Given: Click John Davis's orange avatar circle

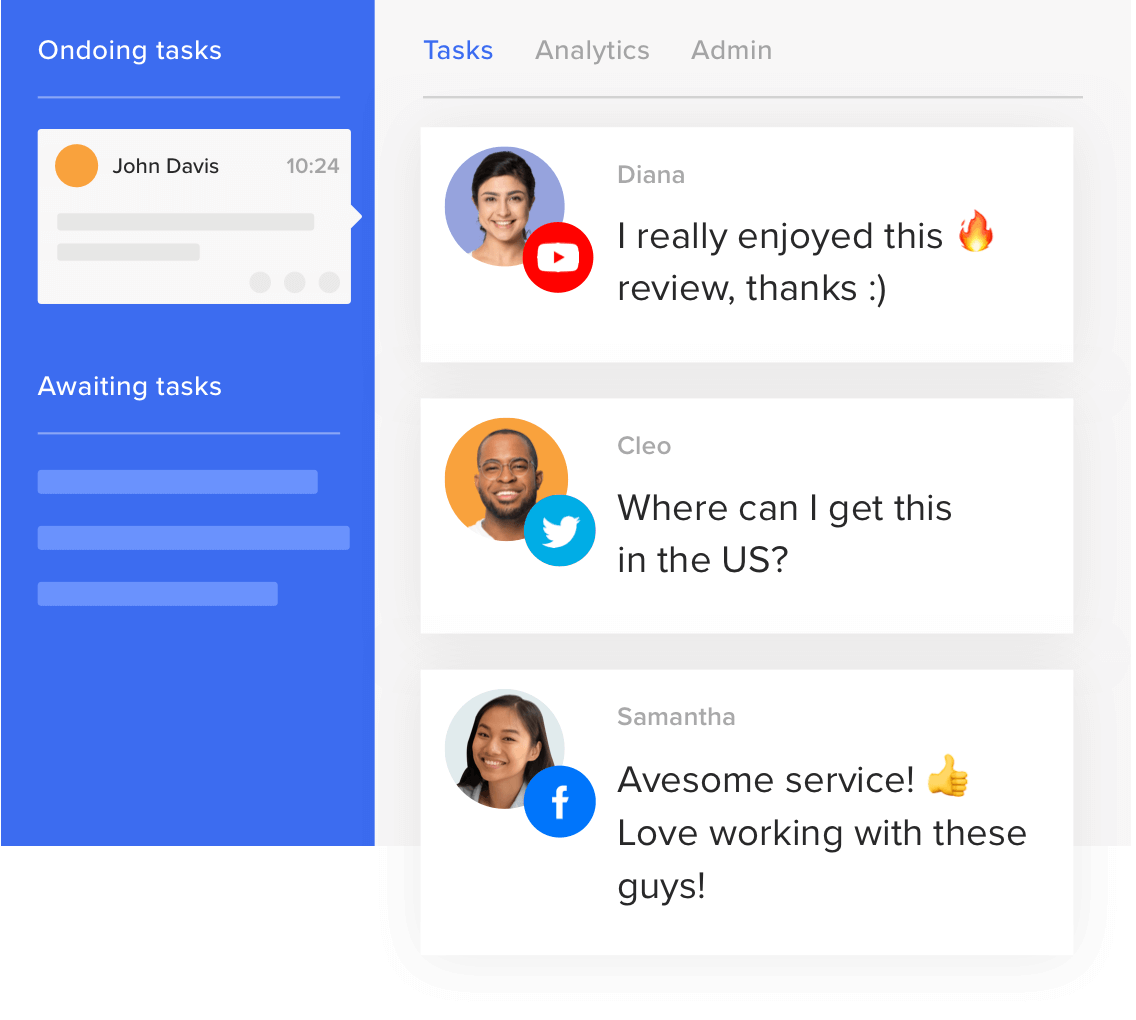Looking at the screenshot, I should 76,166.
